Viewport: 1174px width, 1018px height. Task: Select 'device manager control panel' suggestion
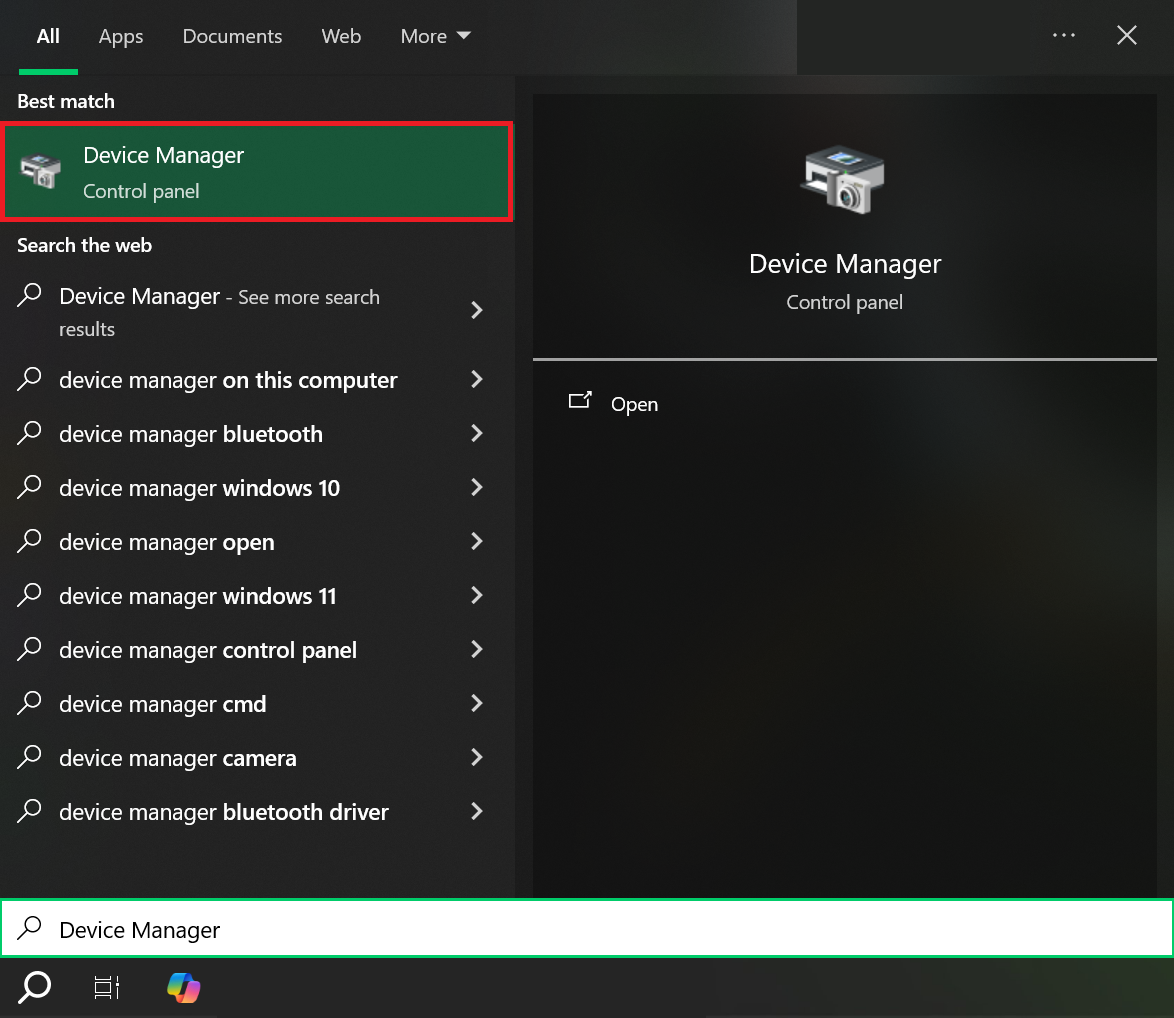pyautogui.click(x=208, y=650)
